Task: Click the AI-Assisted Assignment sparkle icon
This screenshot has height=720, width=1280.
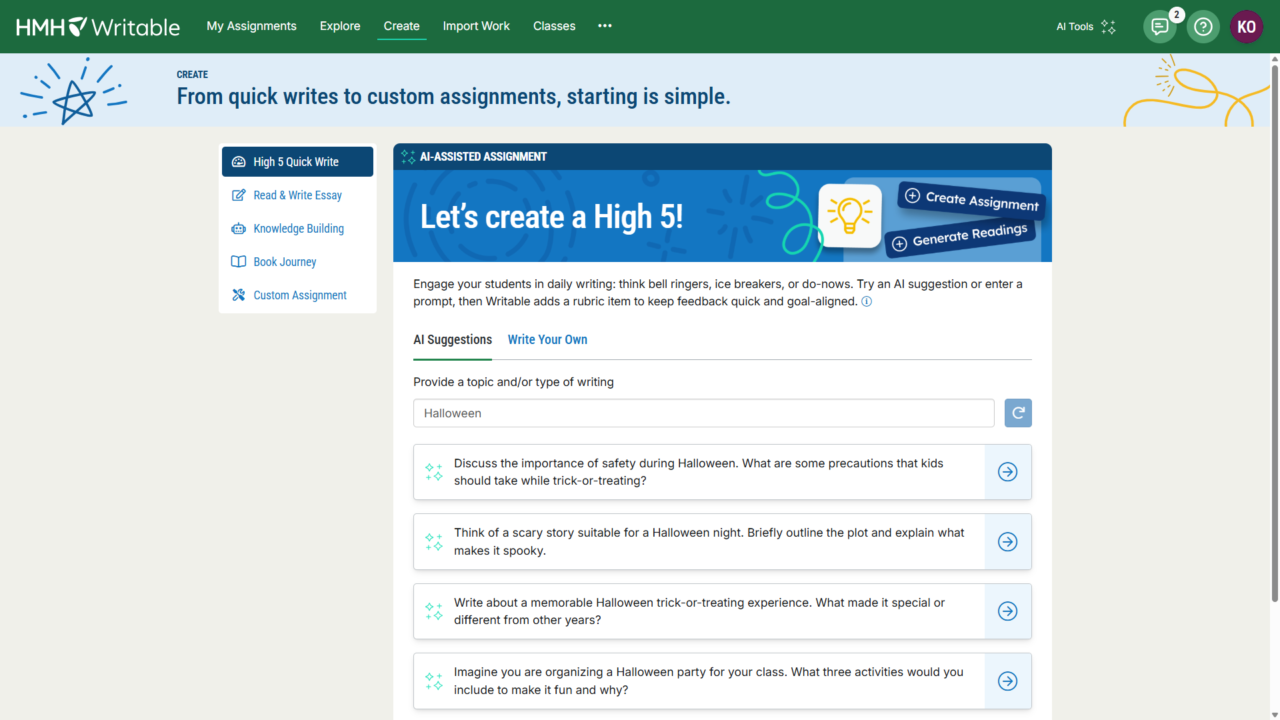Action: pyautogui.click(x=408, y=157)
